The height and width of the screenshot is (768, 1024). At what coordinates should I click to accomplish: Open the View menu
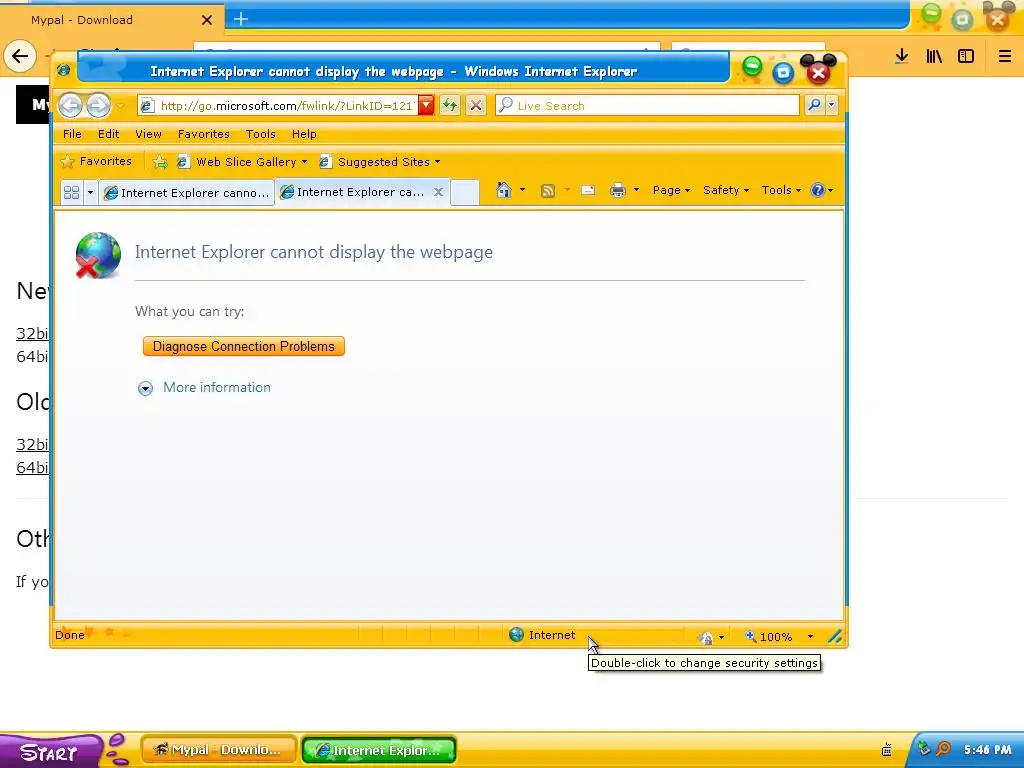pos(148,134)
